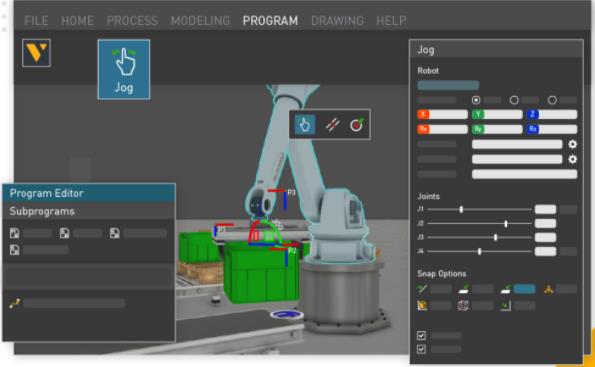
Task: Click the blue highlighted snap option button
Action: [x=524, y=289]
